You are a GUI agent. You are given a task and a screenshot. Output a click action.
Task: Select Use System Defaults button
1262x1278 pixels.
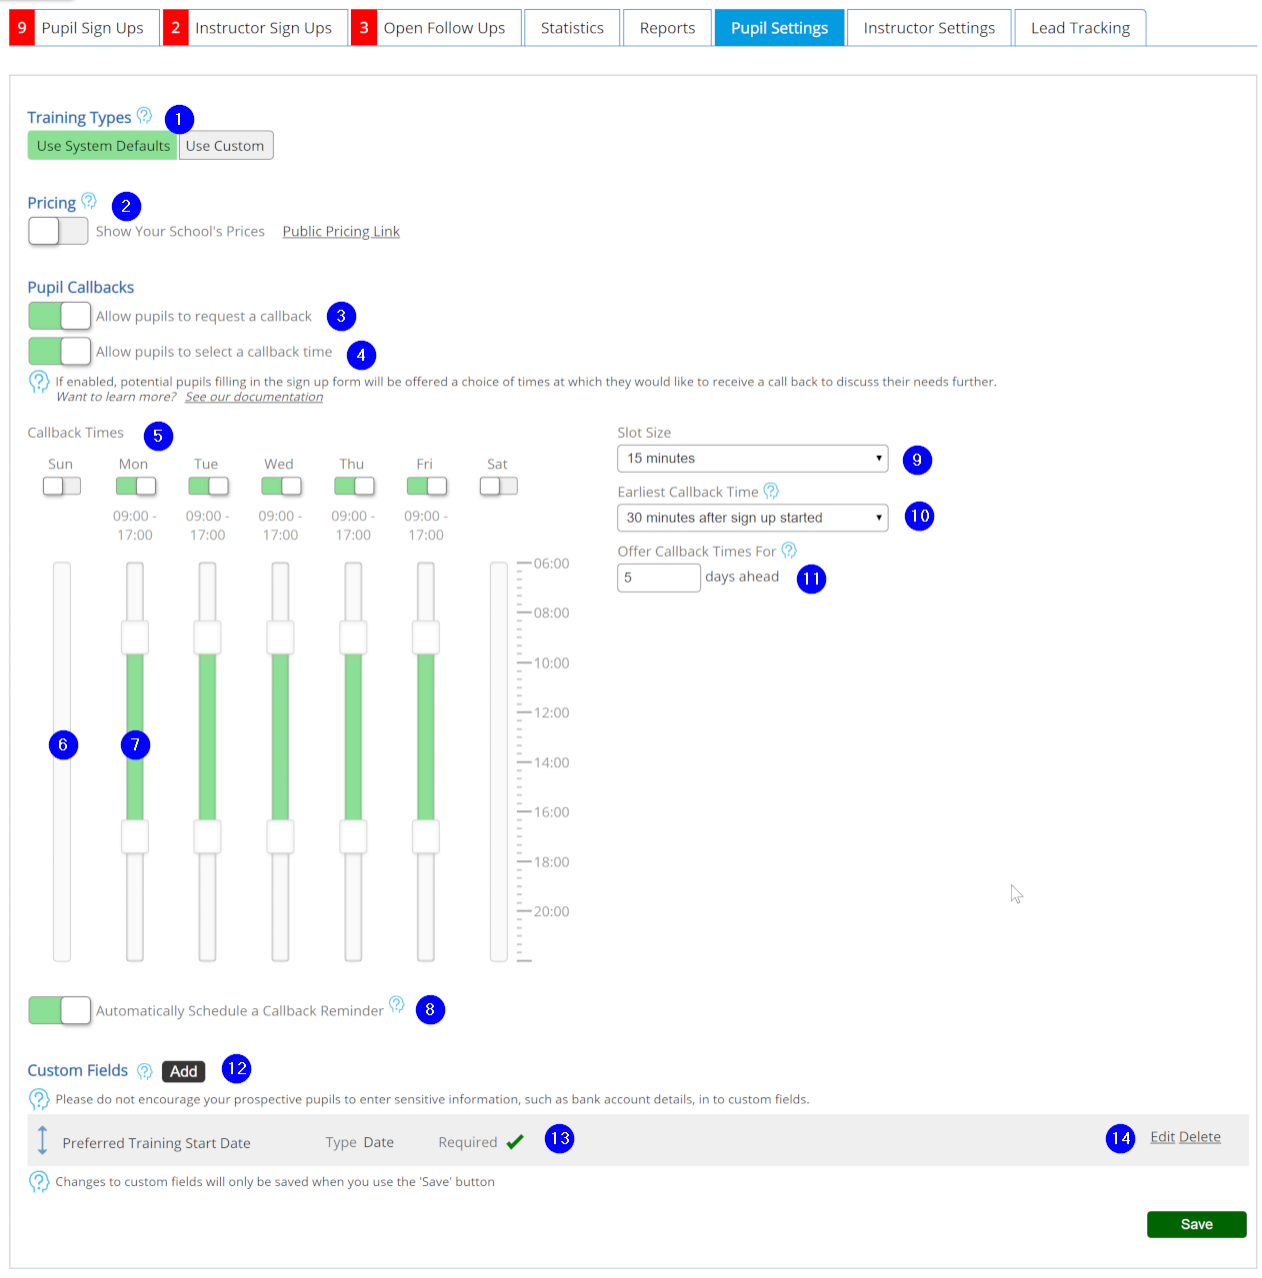point(103,146)
